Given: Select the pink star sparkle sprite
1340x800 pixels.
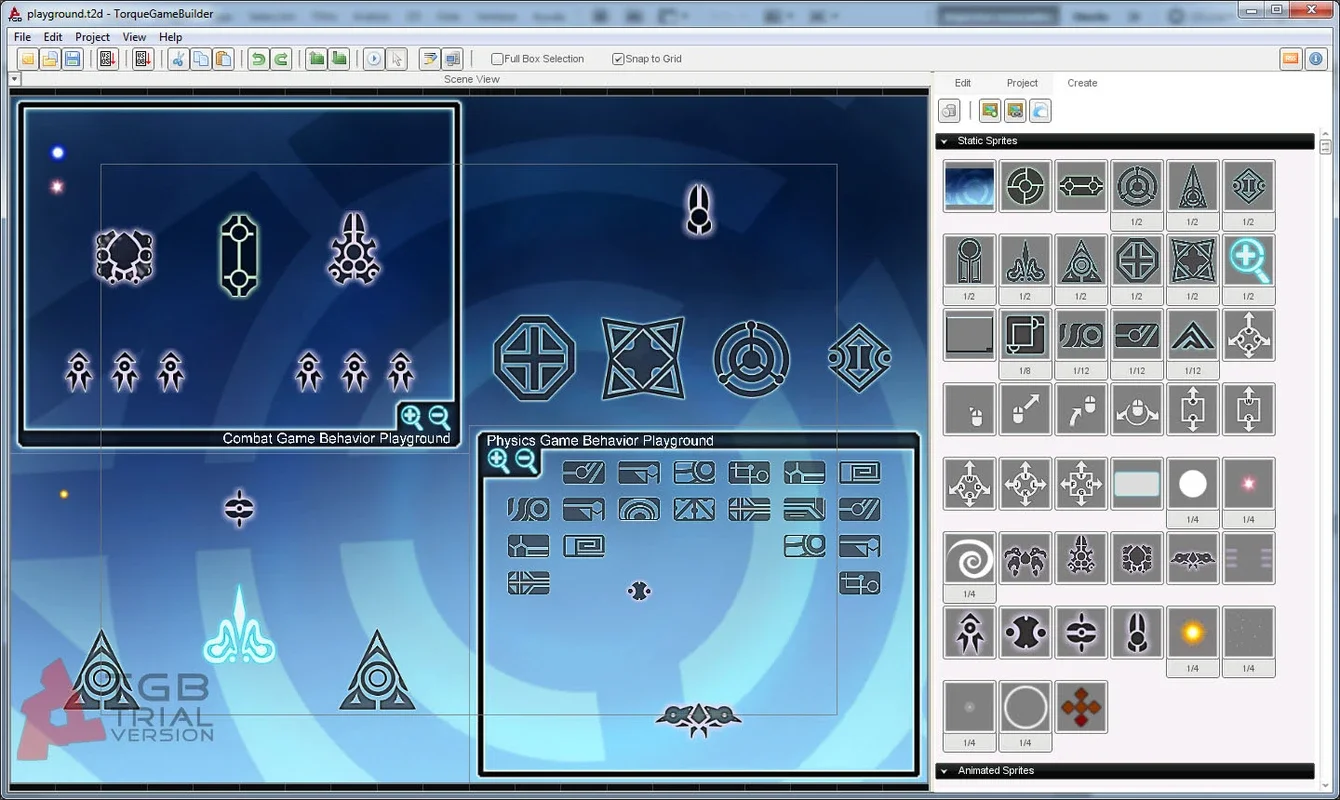Looking at the screenshot, I should [1248, 484].
